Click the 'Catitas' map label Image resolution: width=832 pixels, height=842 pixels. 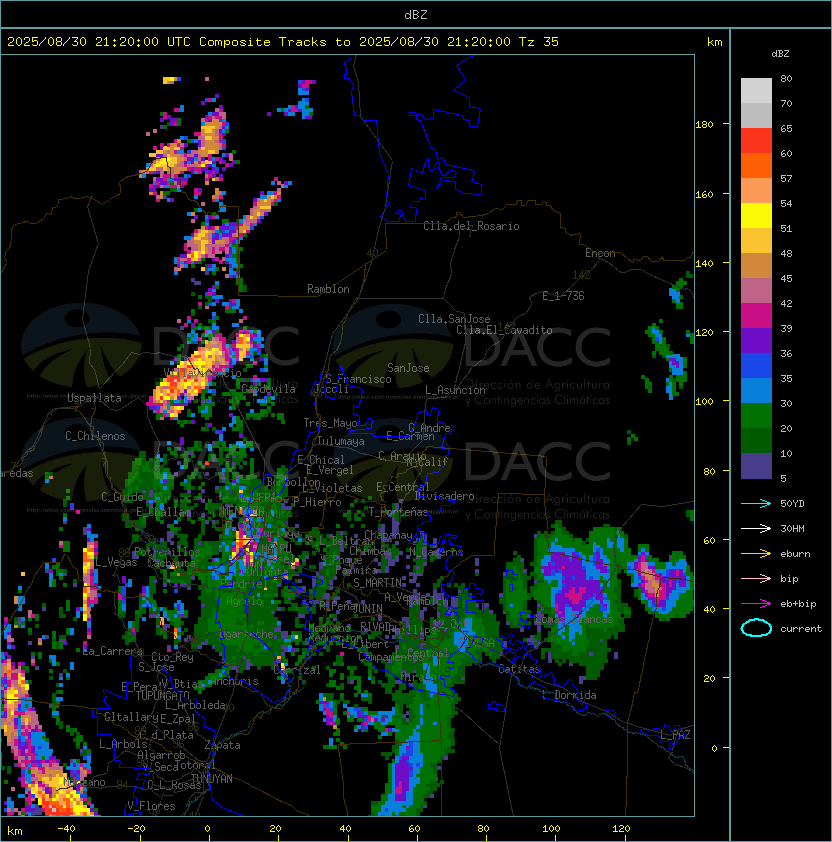[519, 669]
